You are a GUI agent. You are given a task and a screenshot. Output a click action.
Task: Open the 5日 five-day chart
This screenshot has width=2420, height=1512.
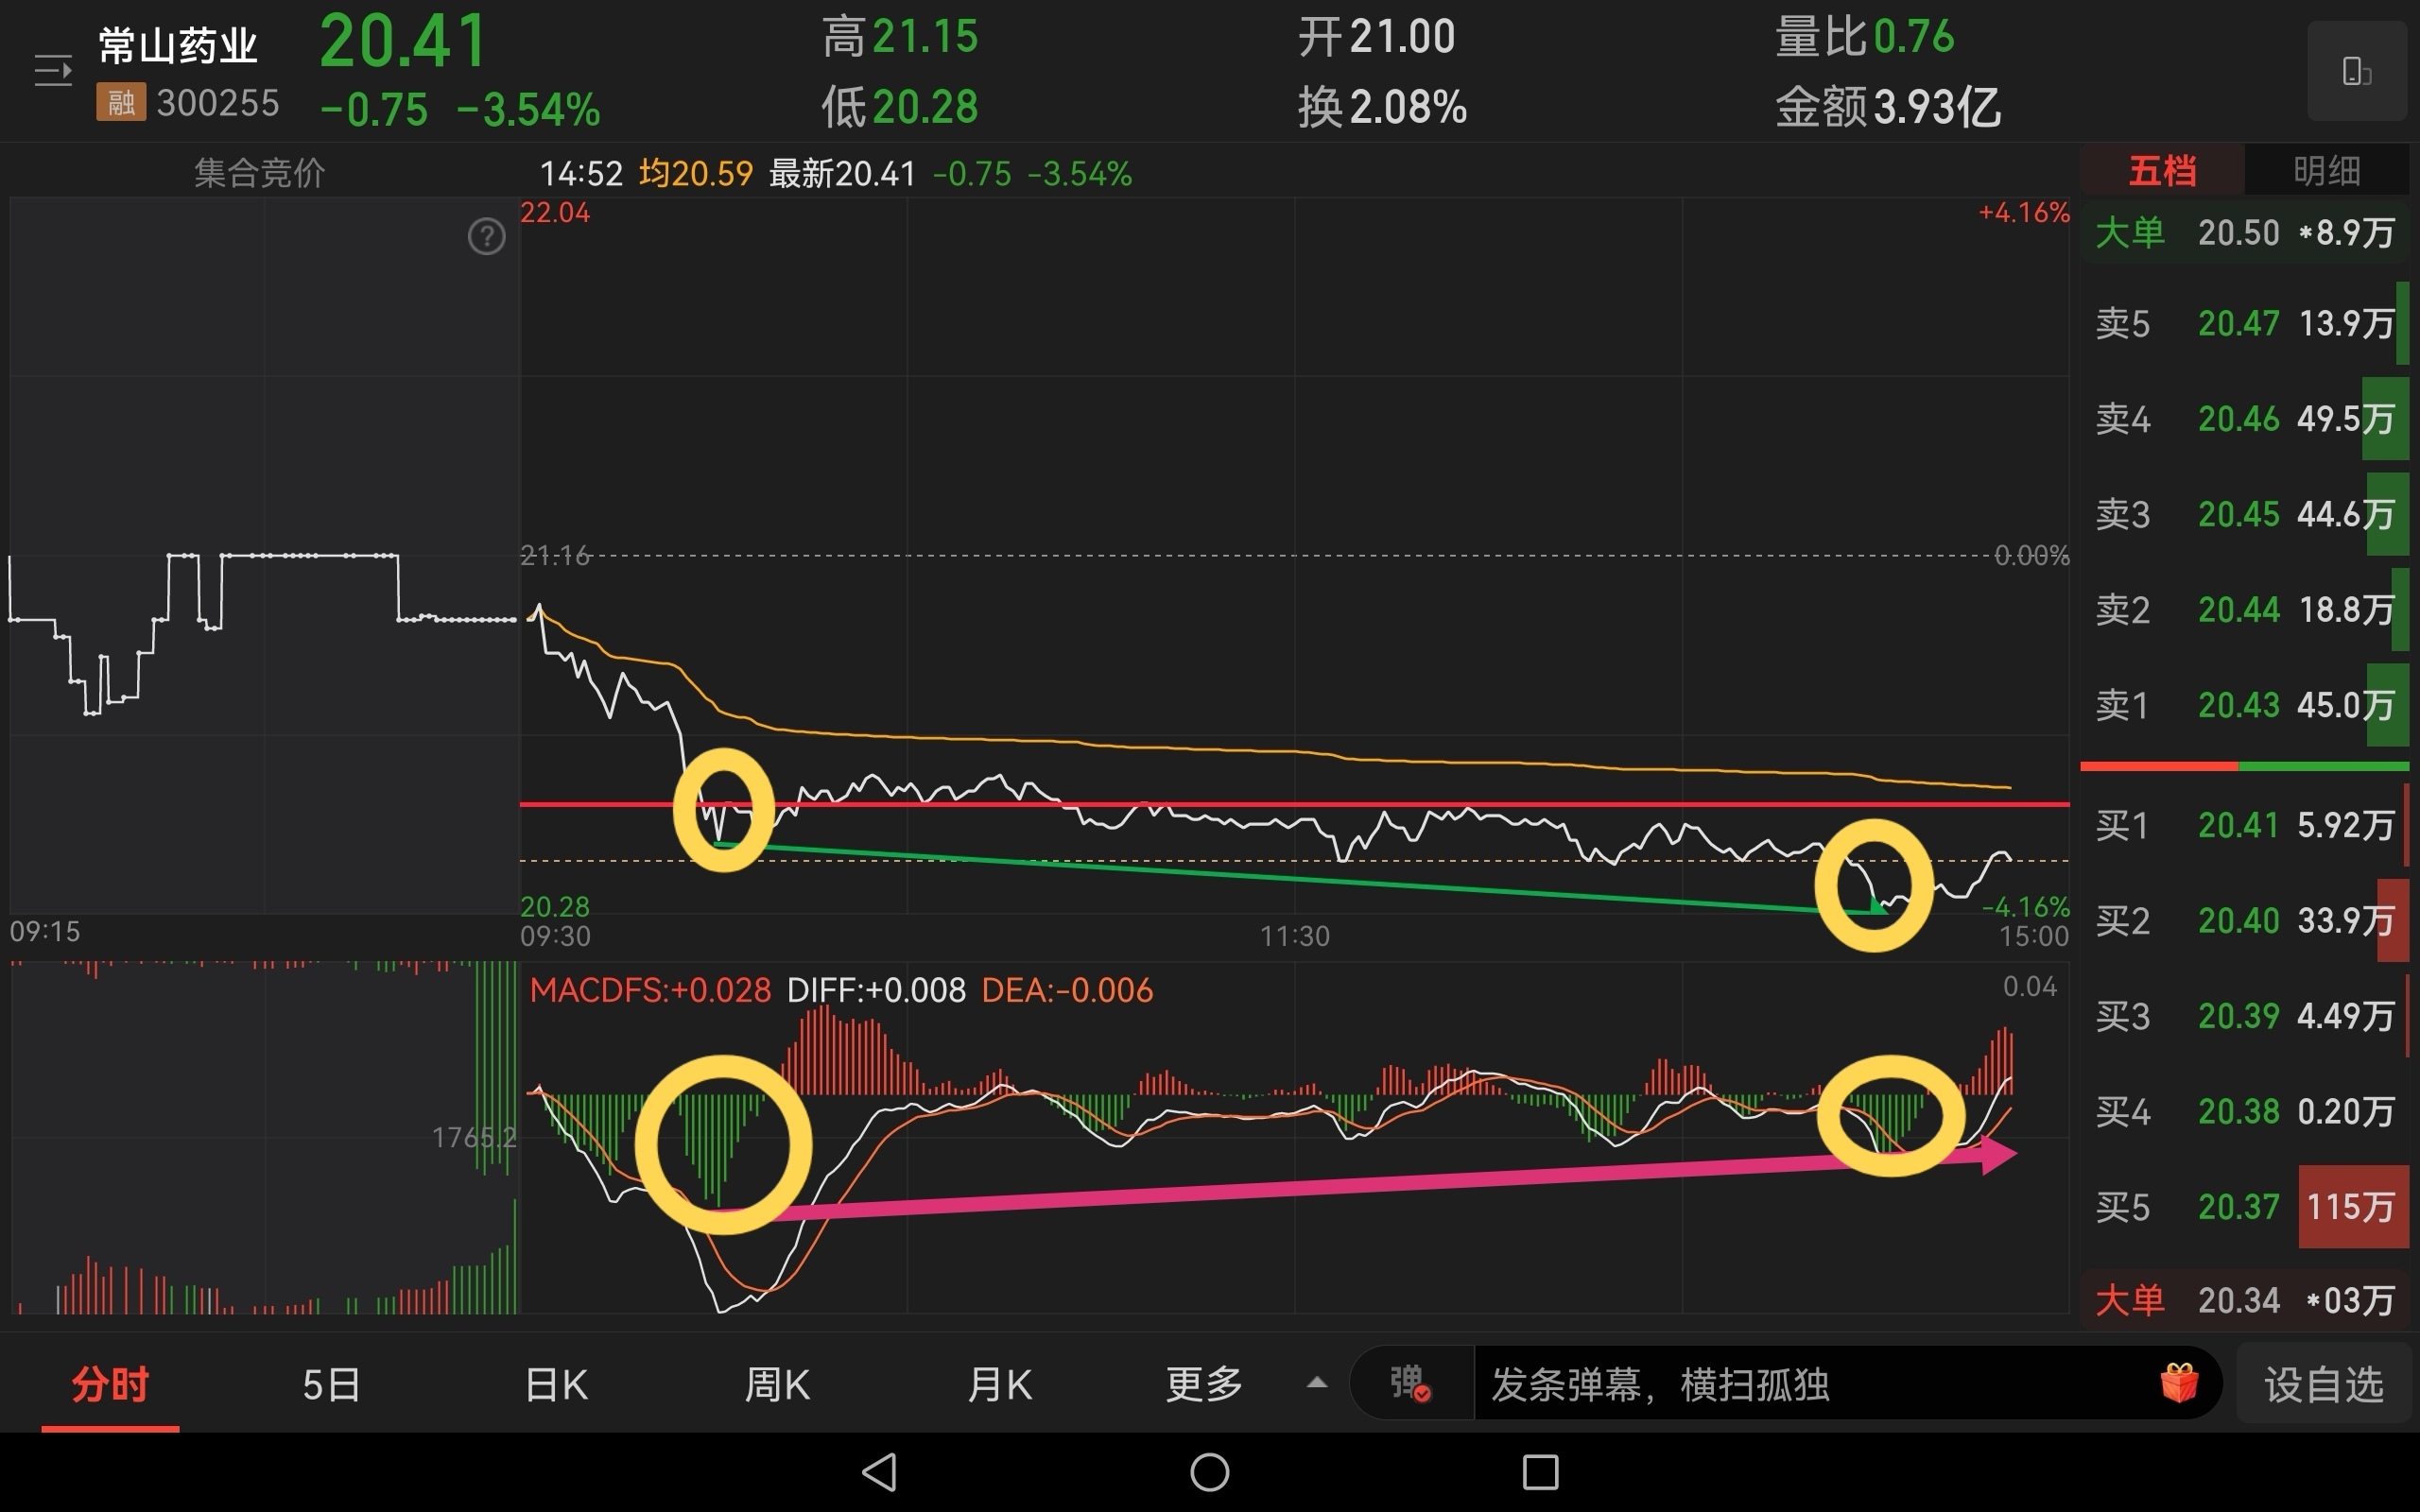click(x=331, y=1384)
